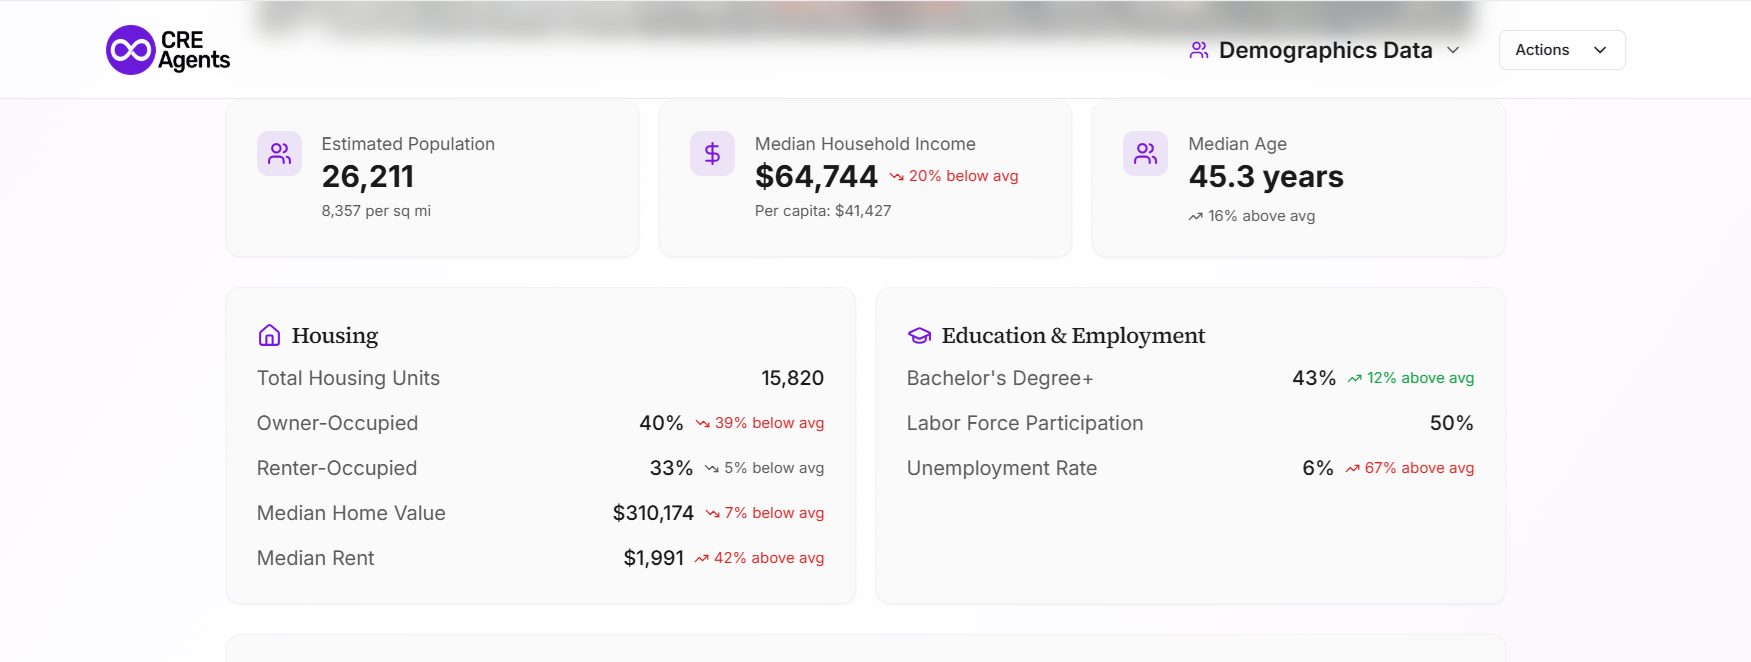Click the Median Age people icon
The width and height of the screenshot is (1751, 662).
click(x=1145, y=154)
